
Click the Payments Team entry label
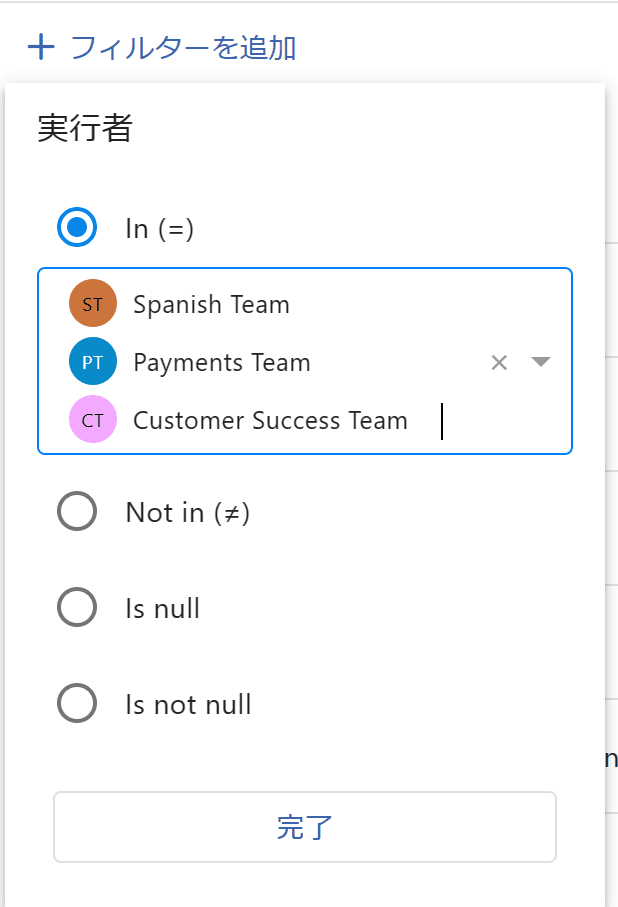[x=221, y=363]
